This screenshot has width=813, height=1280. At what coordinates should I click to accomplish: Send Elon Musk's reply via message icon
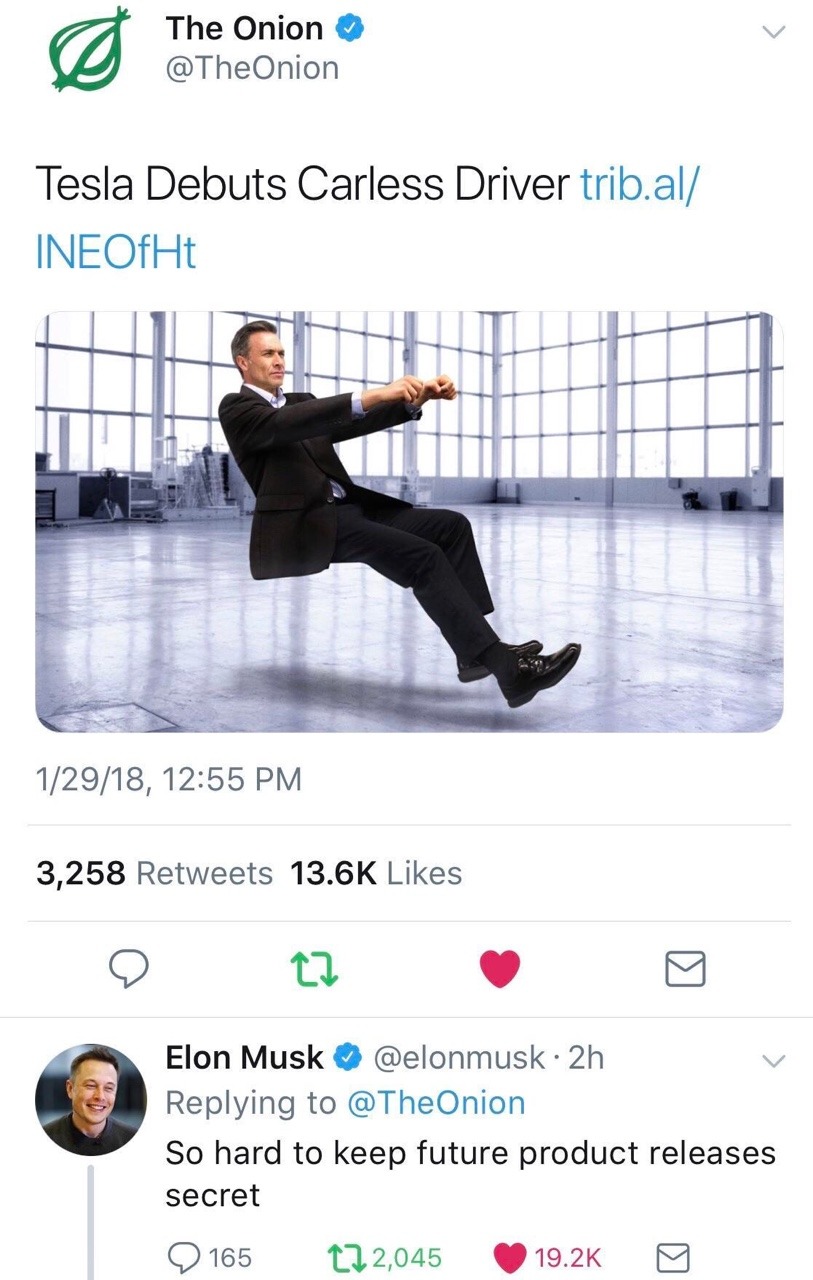point(671,1257)
